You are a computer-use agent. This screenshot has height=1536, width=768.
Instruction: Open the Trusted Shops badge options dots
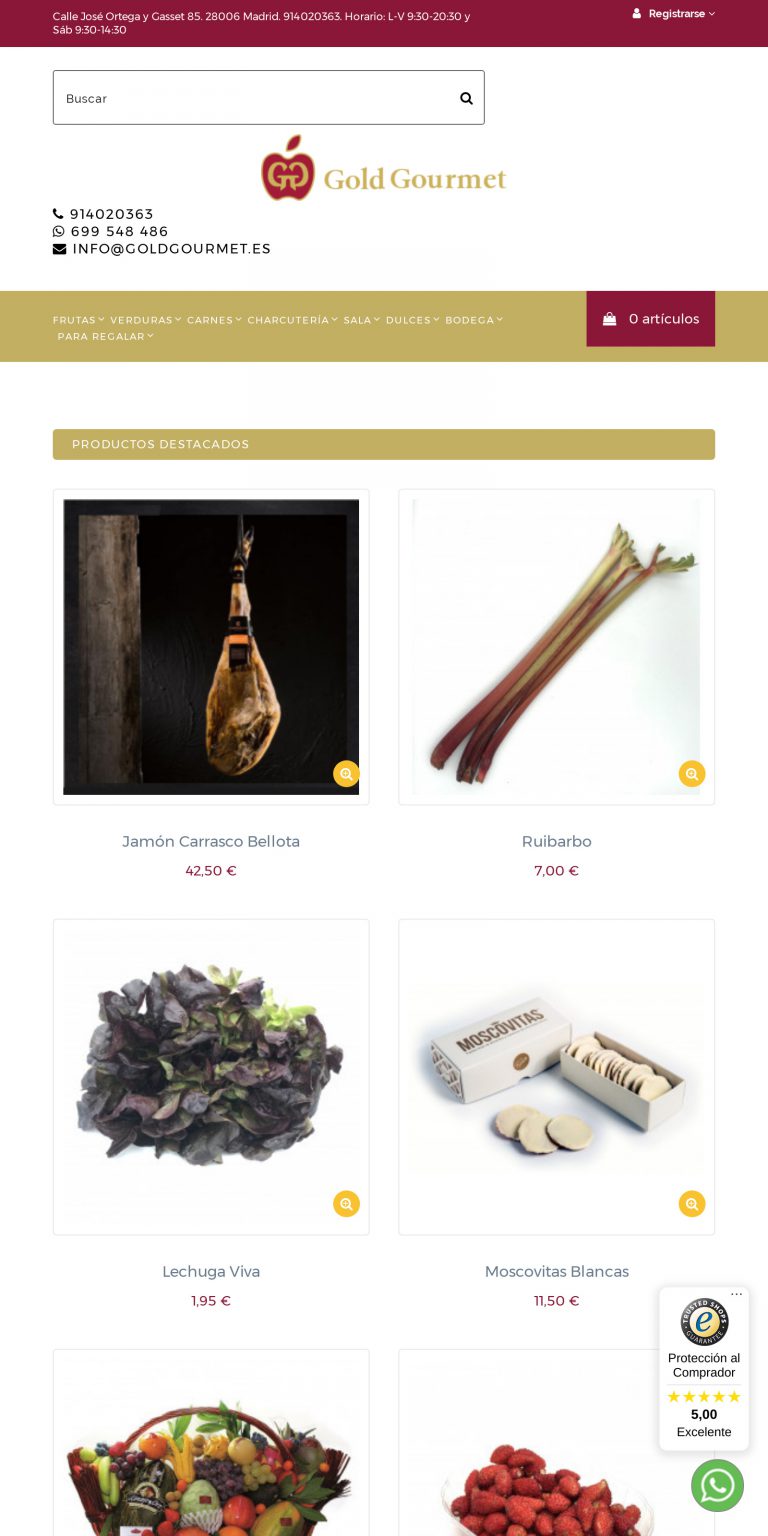click(x=737, y=1295)
